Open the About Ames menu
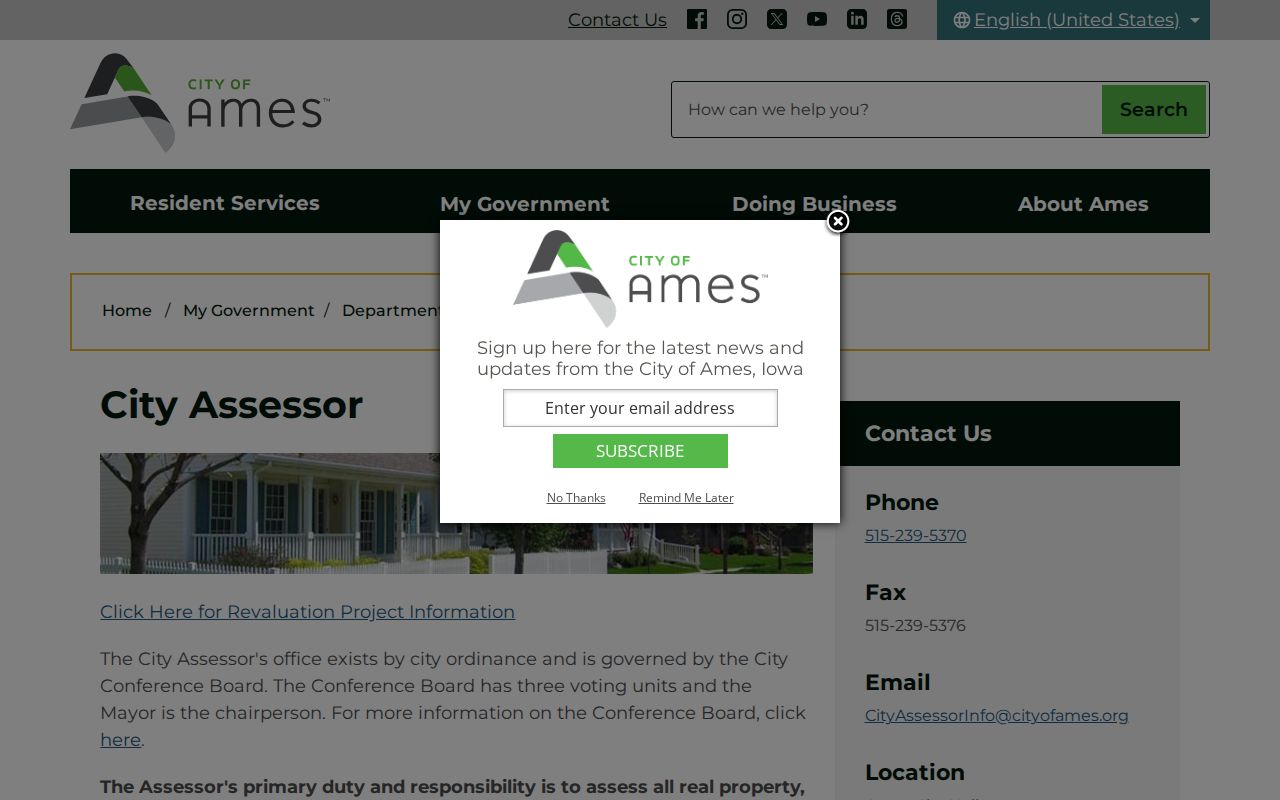Viewport: 1280px width, 800px height. (x=1083, y=204)
